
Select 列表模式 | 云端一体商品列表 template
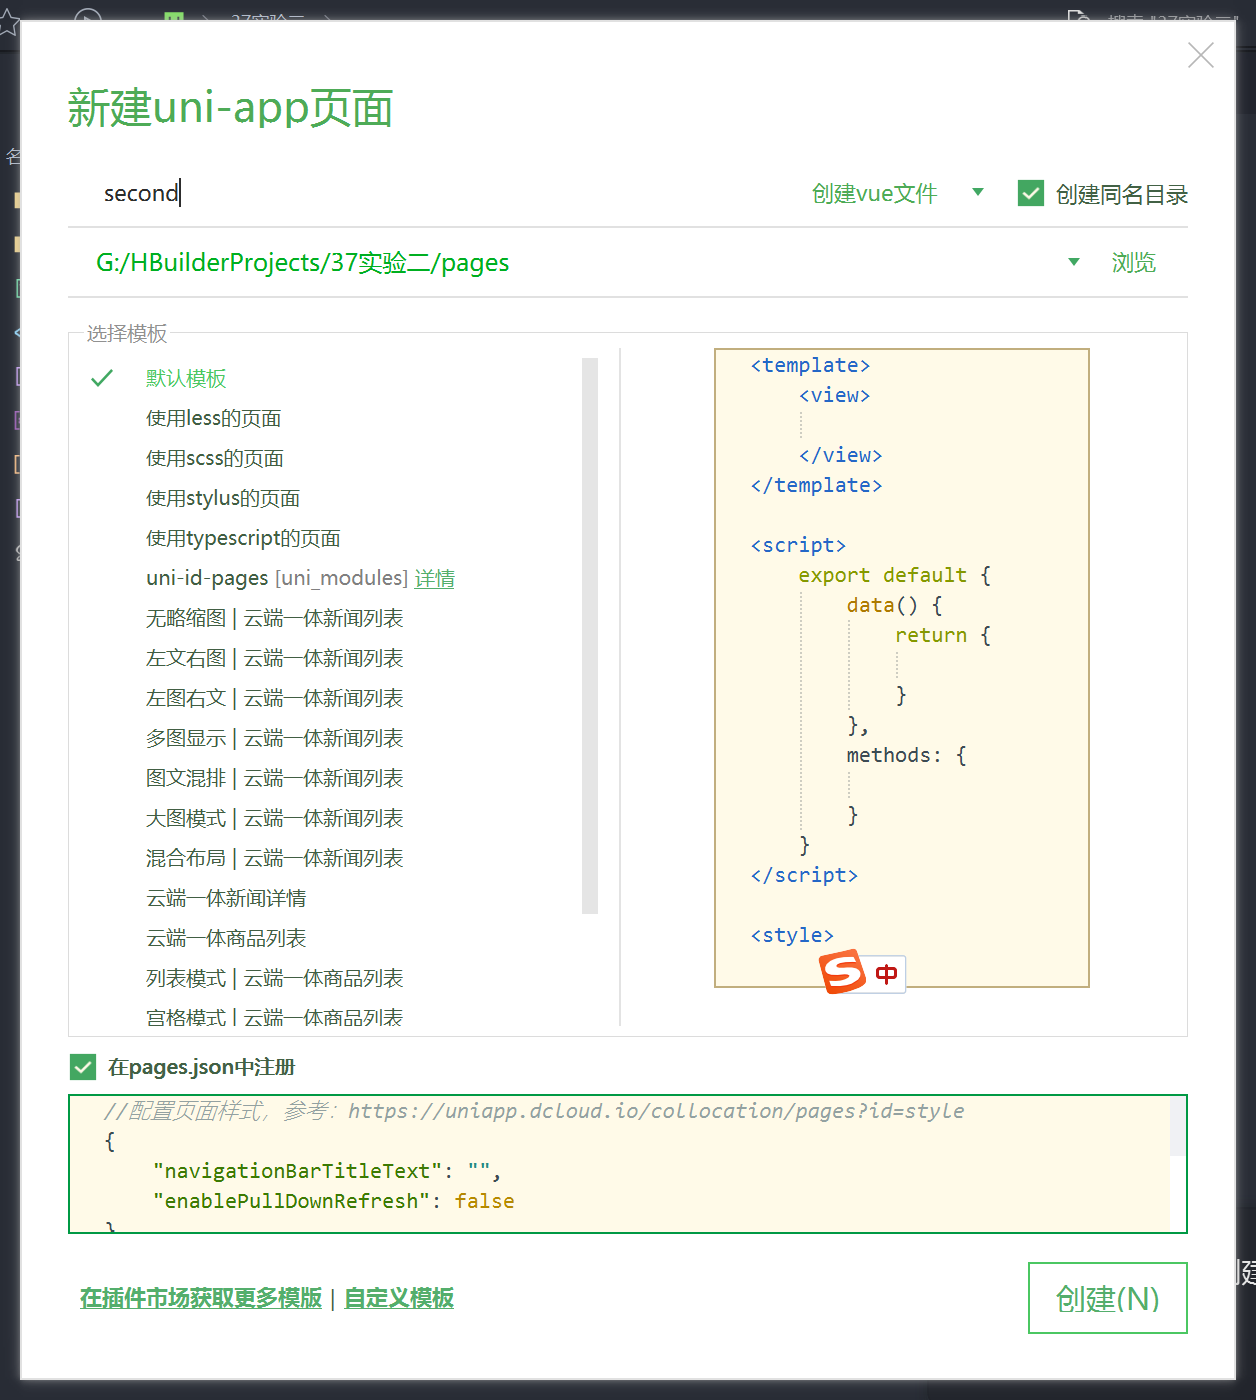tap(274, 978)
